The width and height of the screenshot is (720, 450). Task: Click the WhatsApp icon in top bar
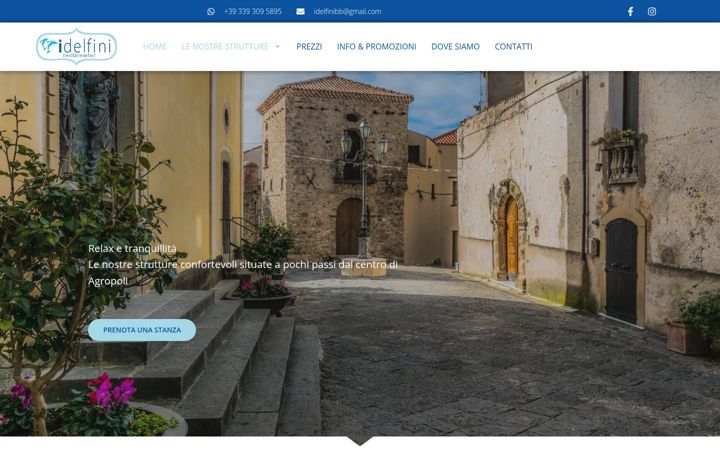pyautogui.click(x=211, y=11)
